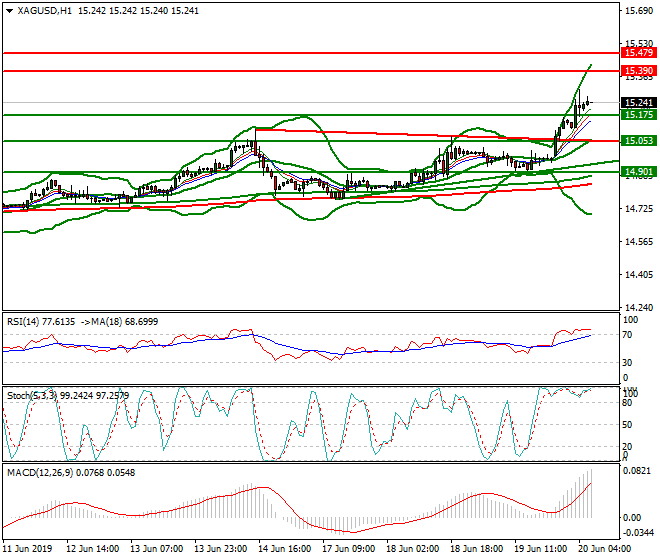660x560 pixels.
Task: Click the black 15.241 current price label
Action: click(639, 103)
